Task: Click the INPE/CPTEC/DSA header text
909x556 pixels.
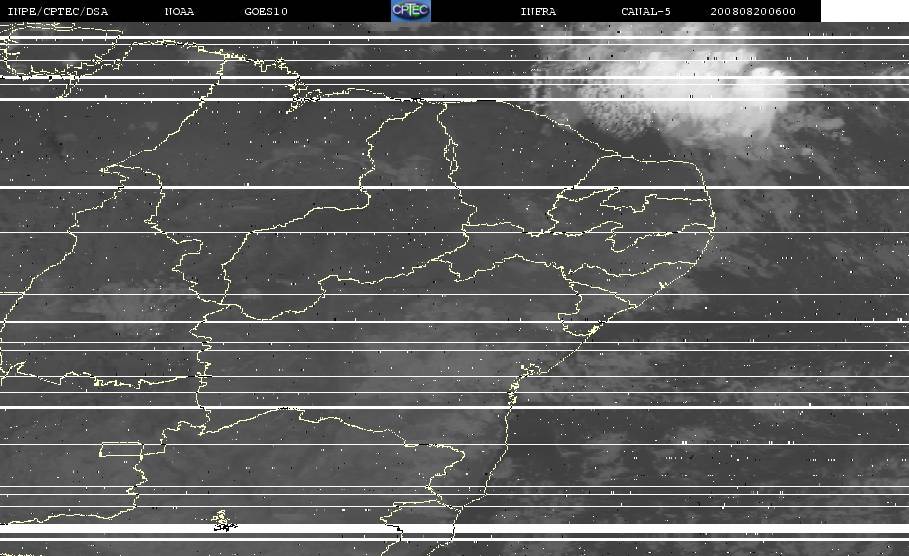Action: [x=58, y=12]
